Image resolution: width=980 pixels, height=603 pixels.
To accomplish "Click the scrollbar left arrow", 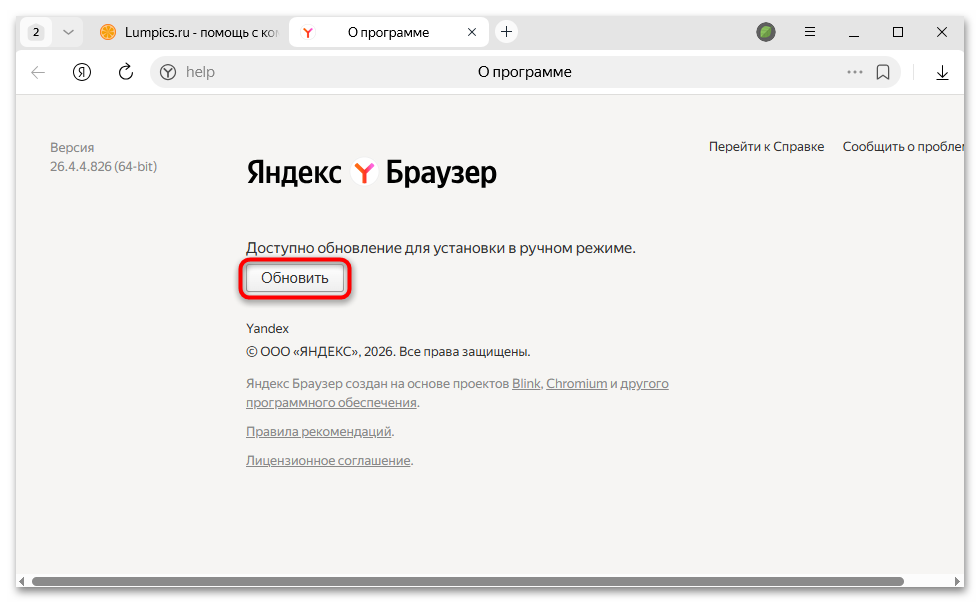I will [x=22, y=581].
